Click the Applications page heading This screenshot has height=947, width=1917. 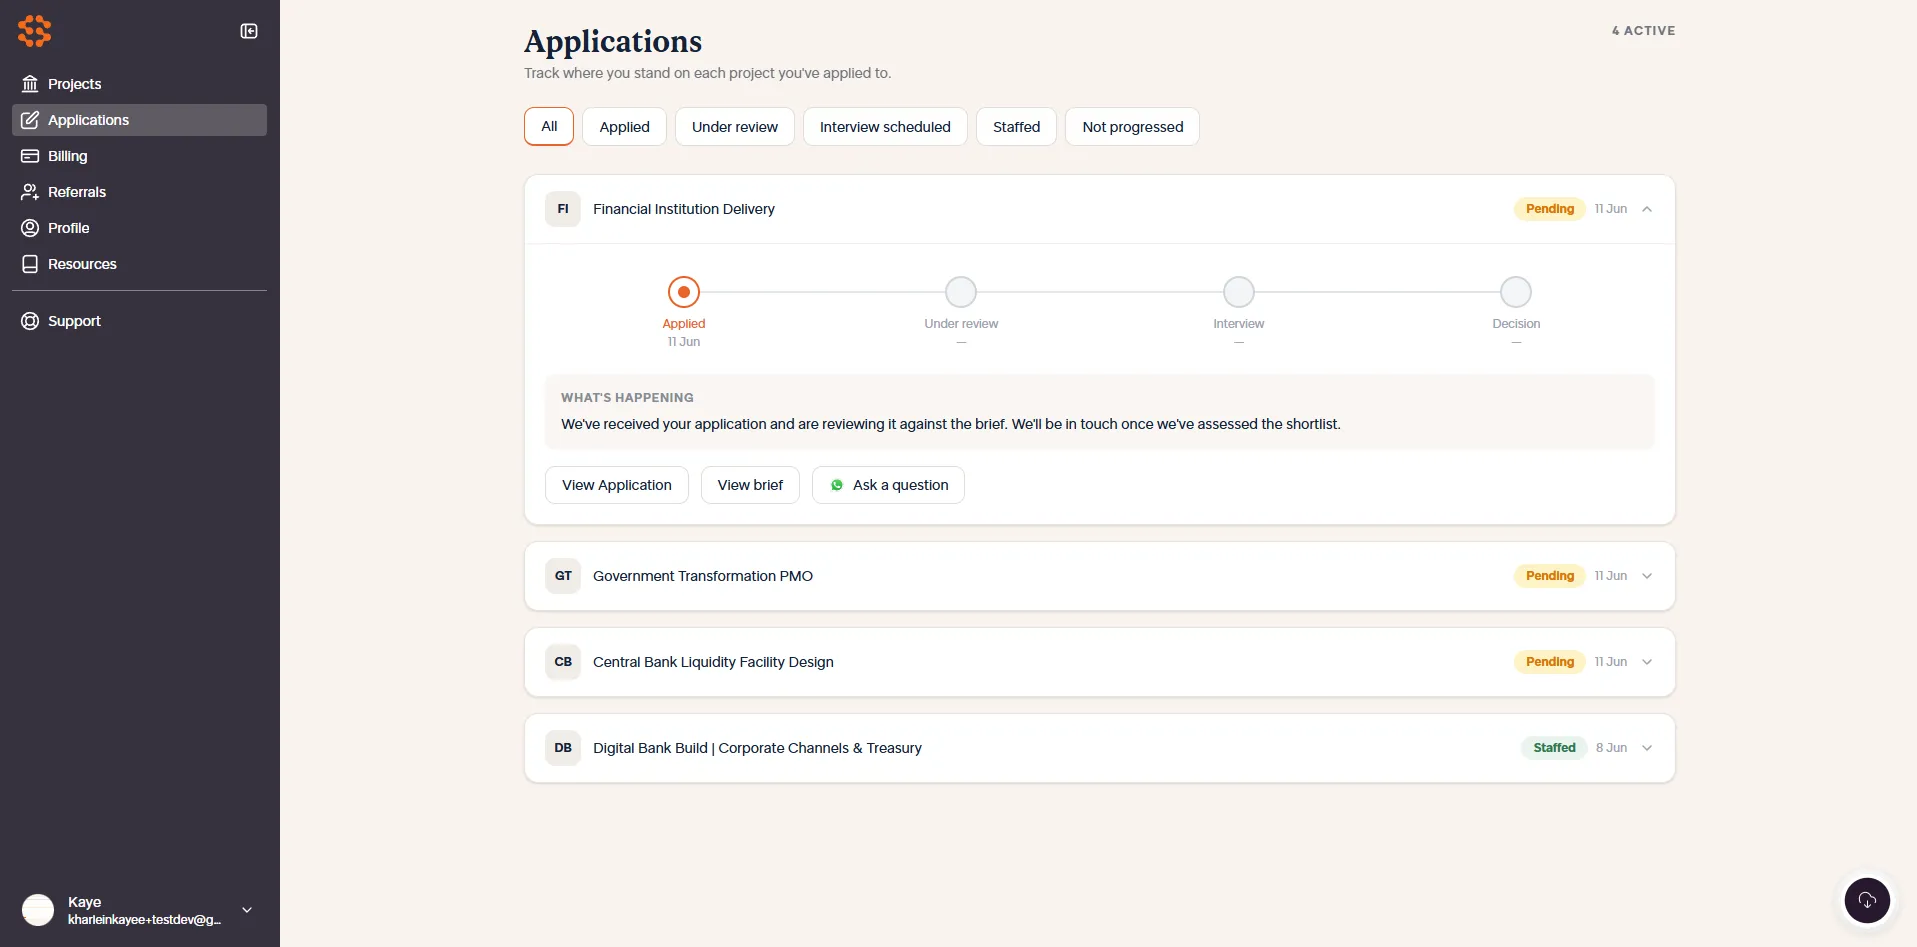(x=613, y=41)
